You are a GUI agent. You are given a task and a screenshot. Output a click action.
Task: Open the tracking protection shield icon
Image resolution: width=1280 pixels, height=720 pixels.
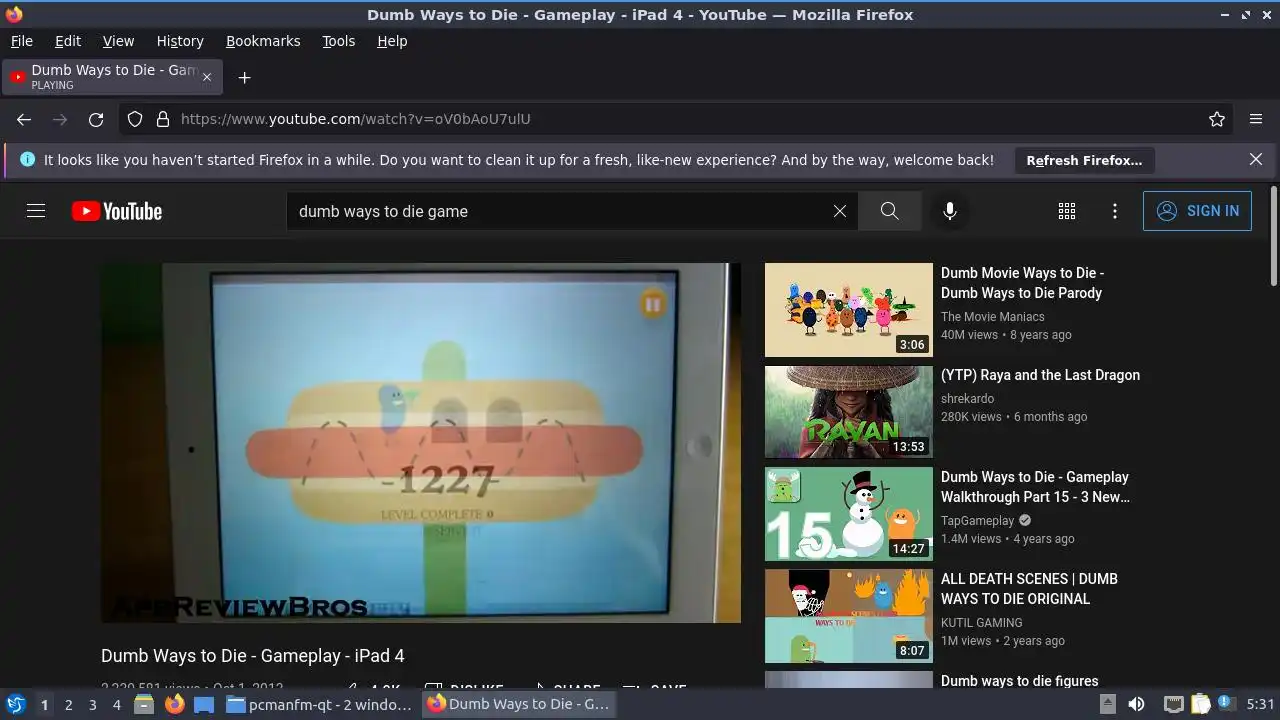(x=135, y=119)
